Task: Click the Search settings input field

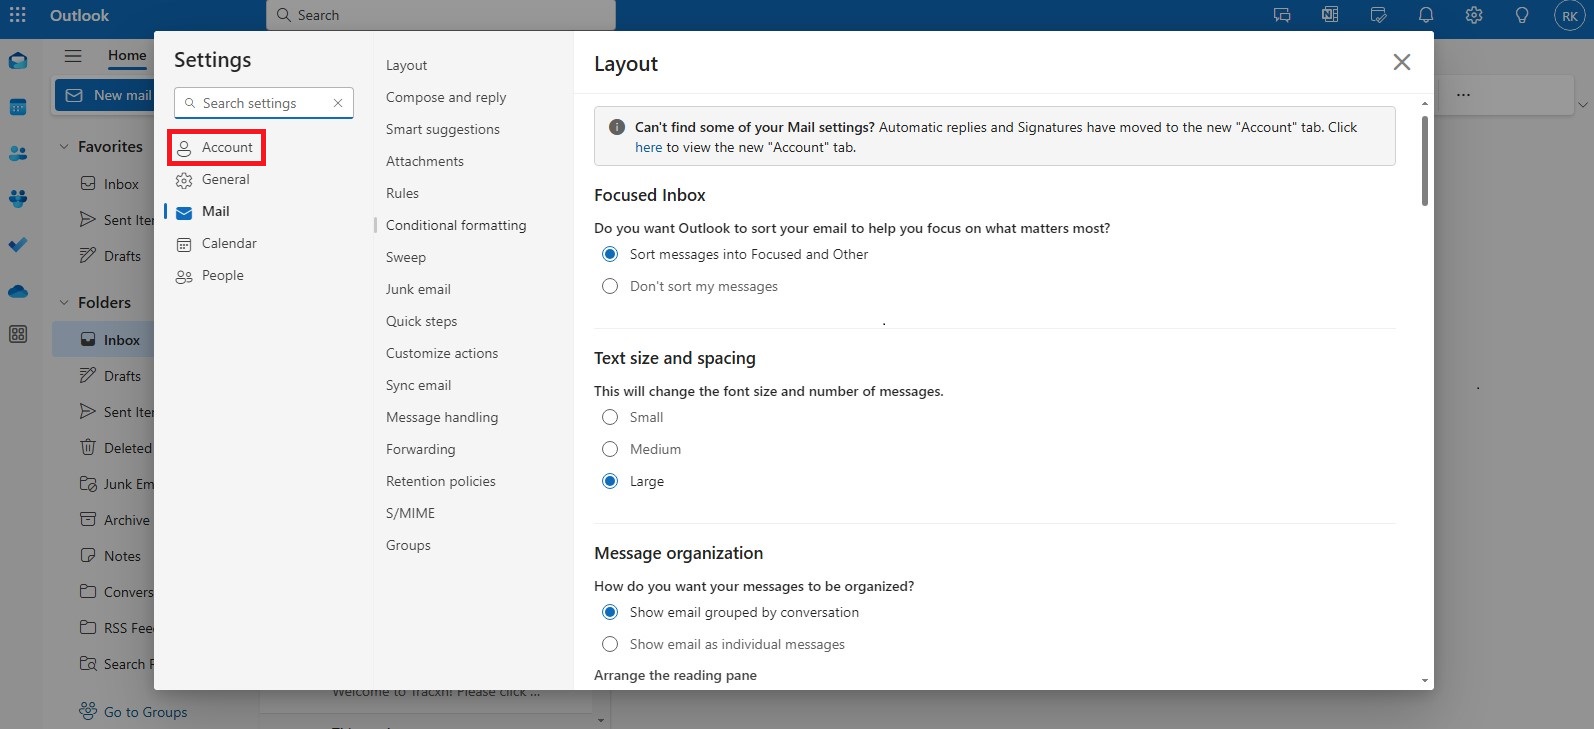Action: coord(264,103)
